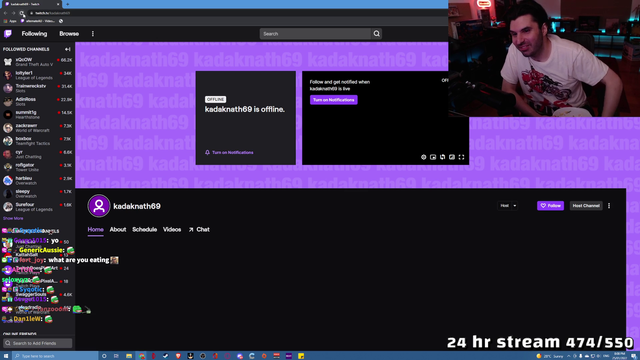
Task: Open summit1g channel in sidebar
Action: (38, 115)
